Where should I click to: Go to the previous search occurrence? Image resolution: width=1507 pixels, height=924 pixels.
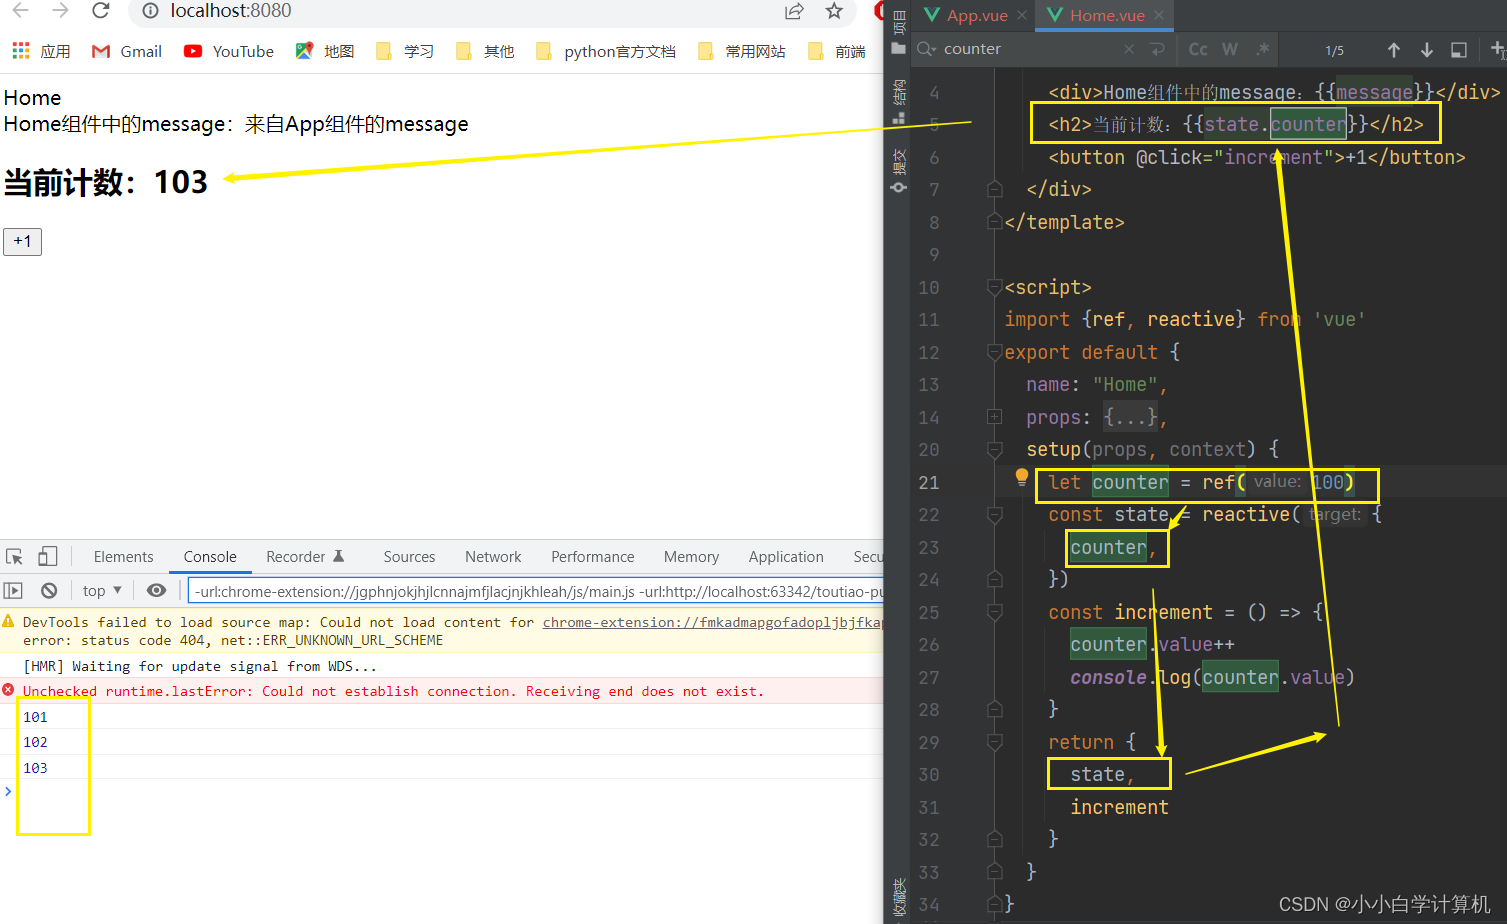click(1394, 50)
